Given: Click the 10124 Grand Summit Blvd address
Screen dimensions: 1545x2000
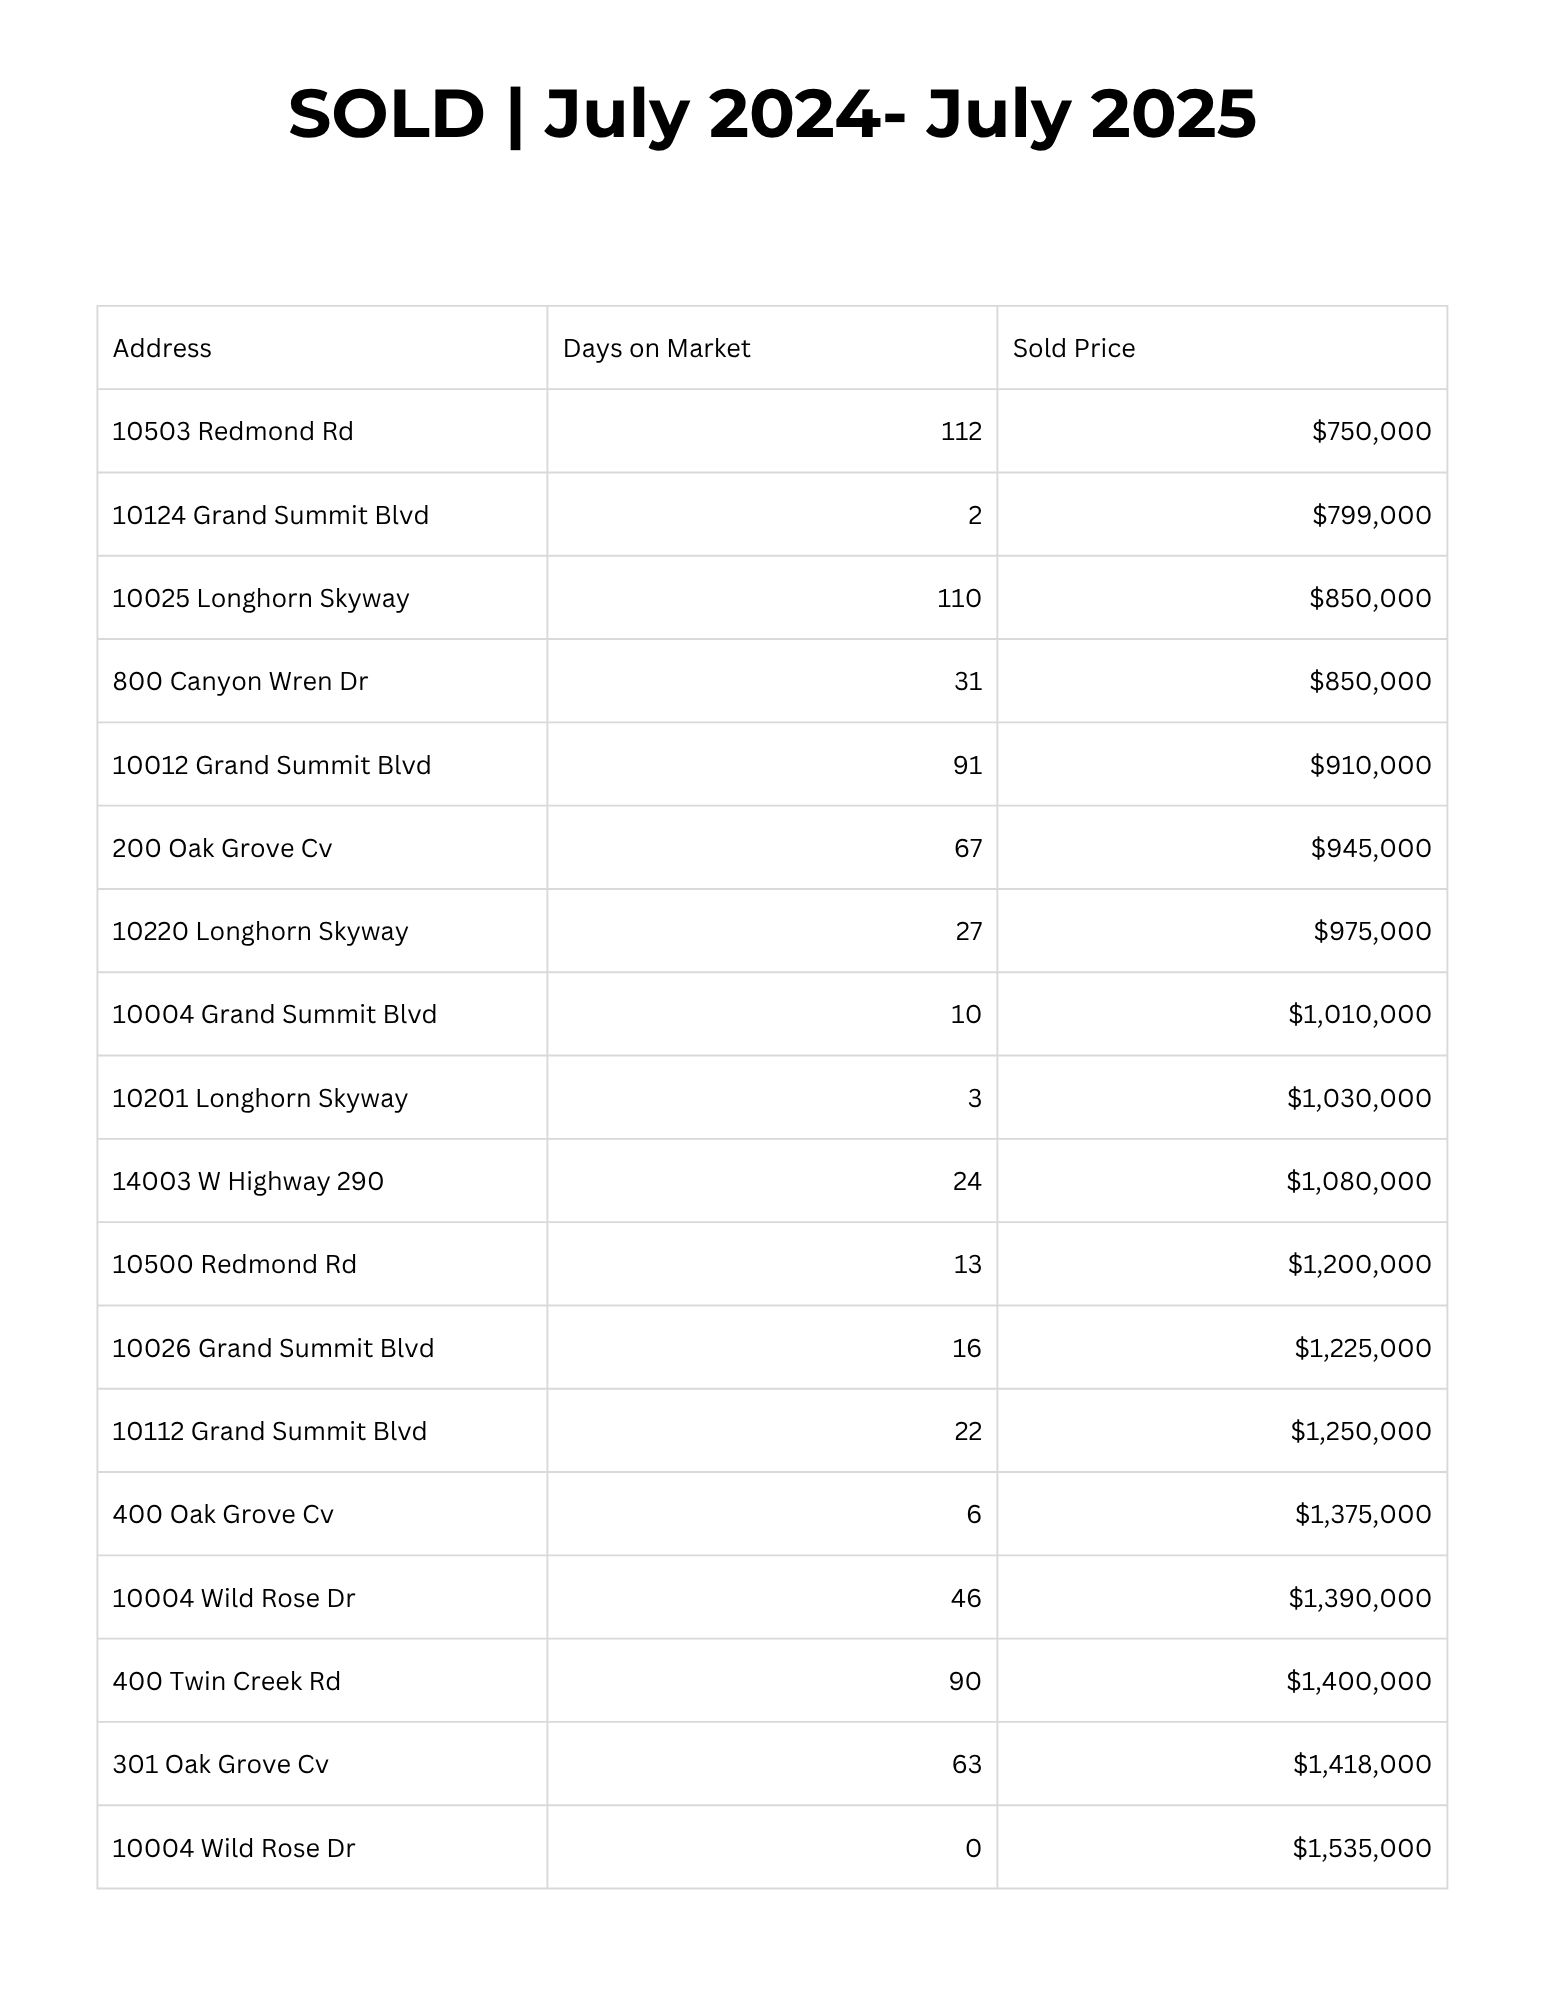Looking at the screenshot, I should pos(270,515).
